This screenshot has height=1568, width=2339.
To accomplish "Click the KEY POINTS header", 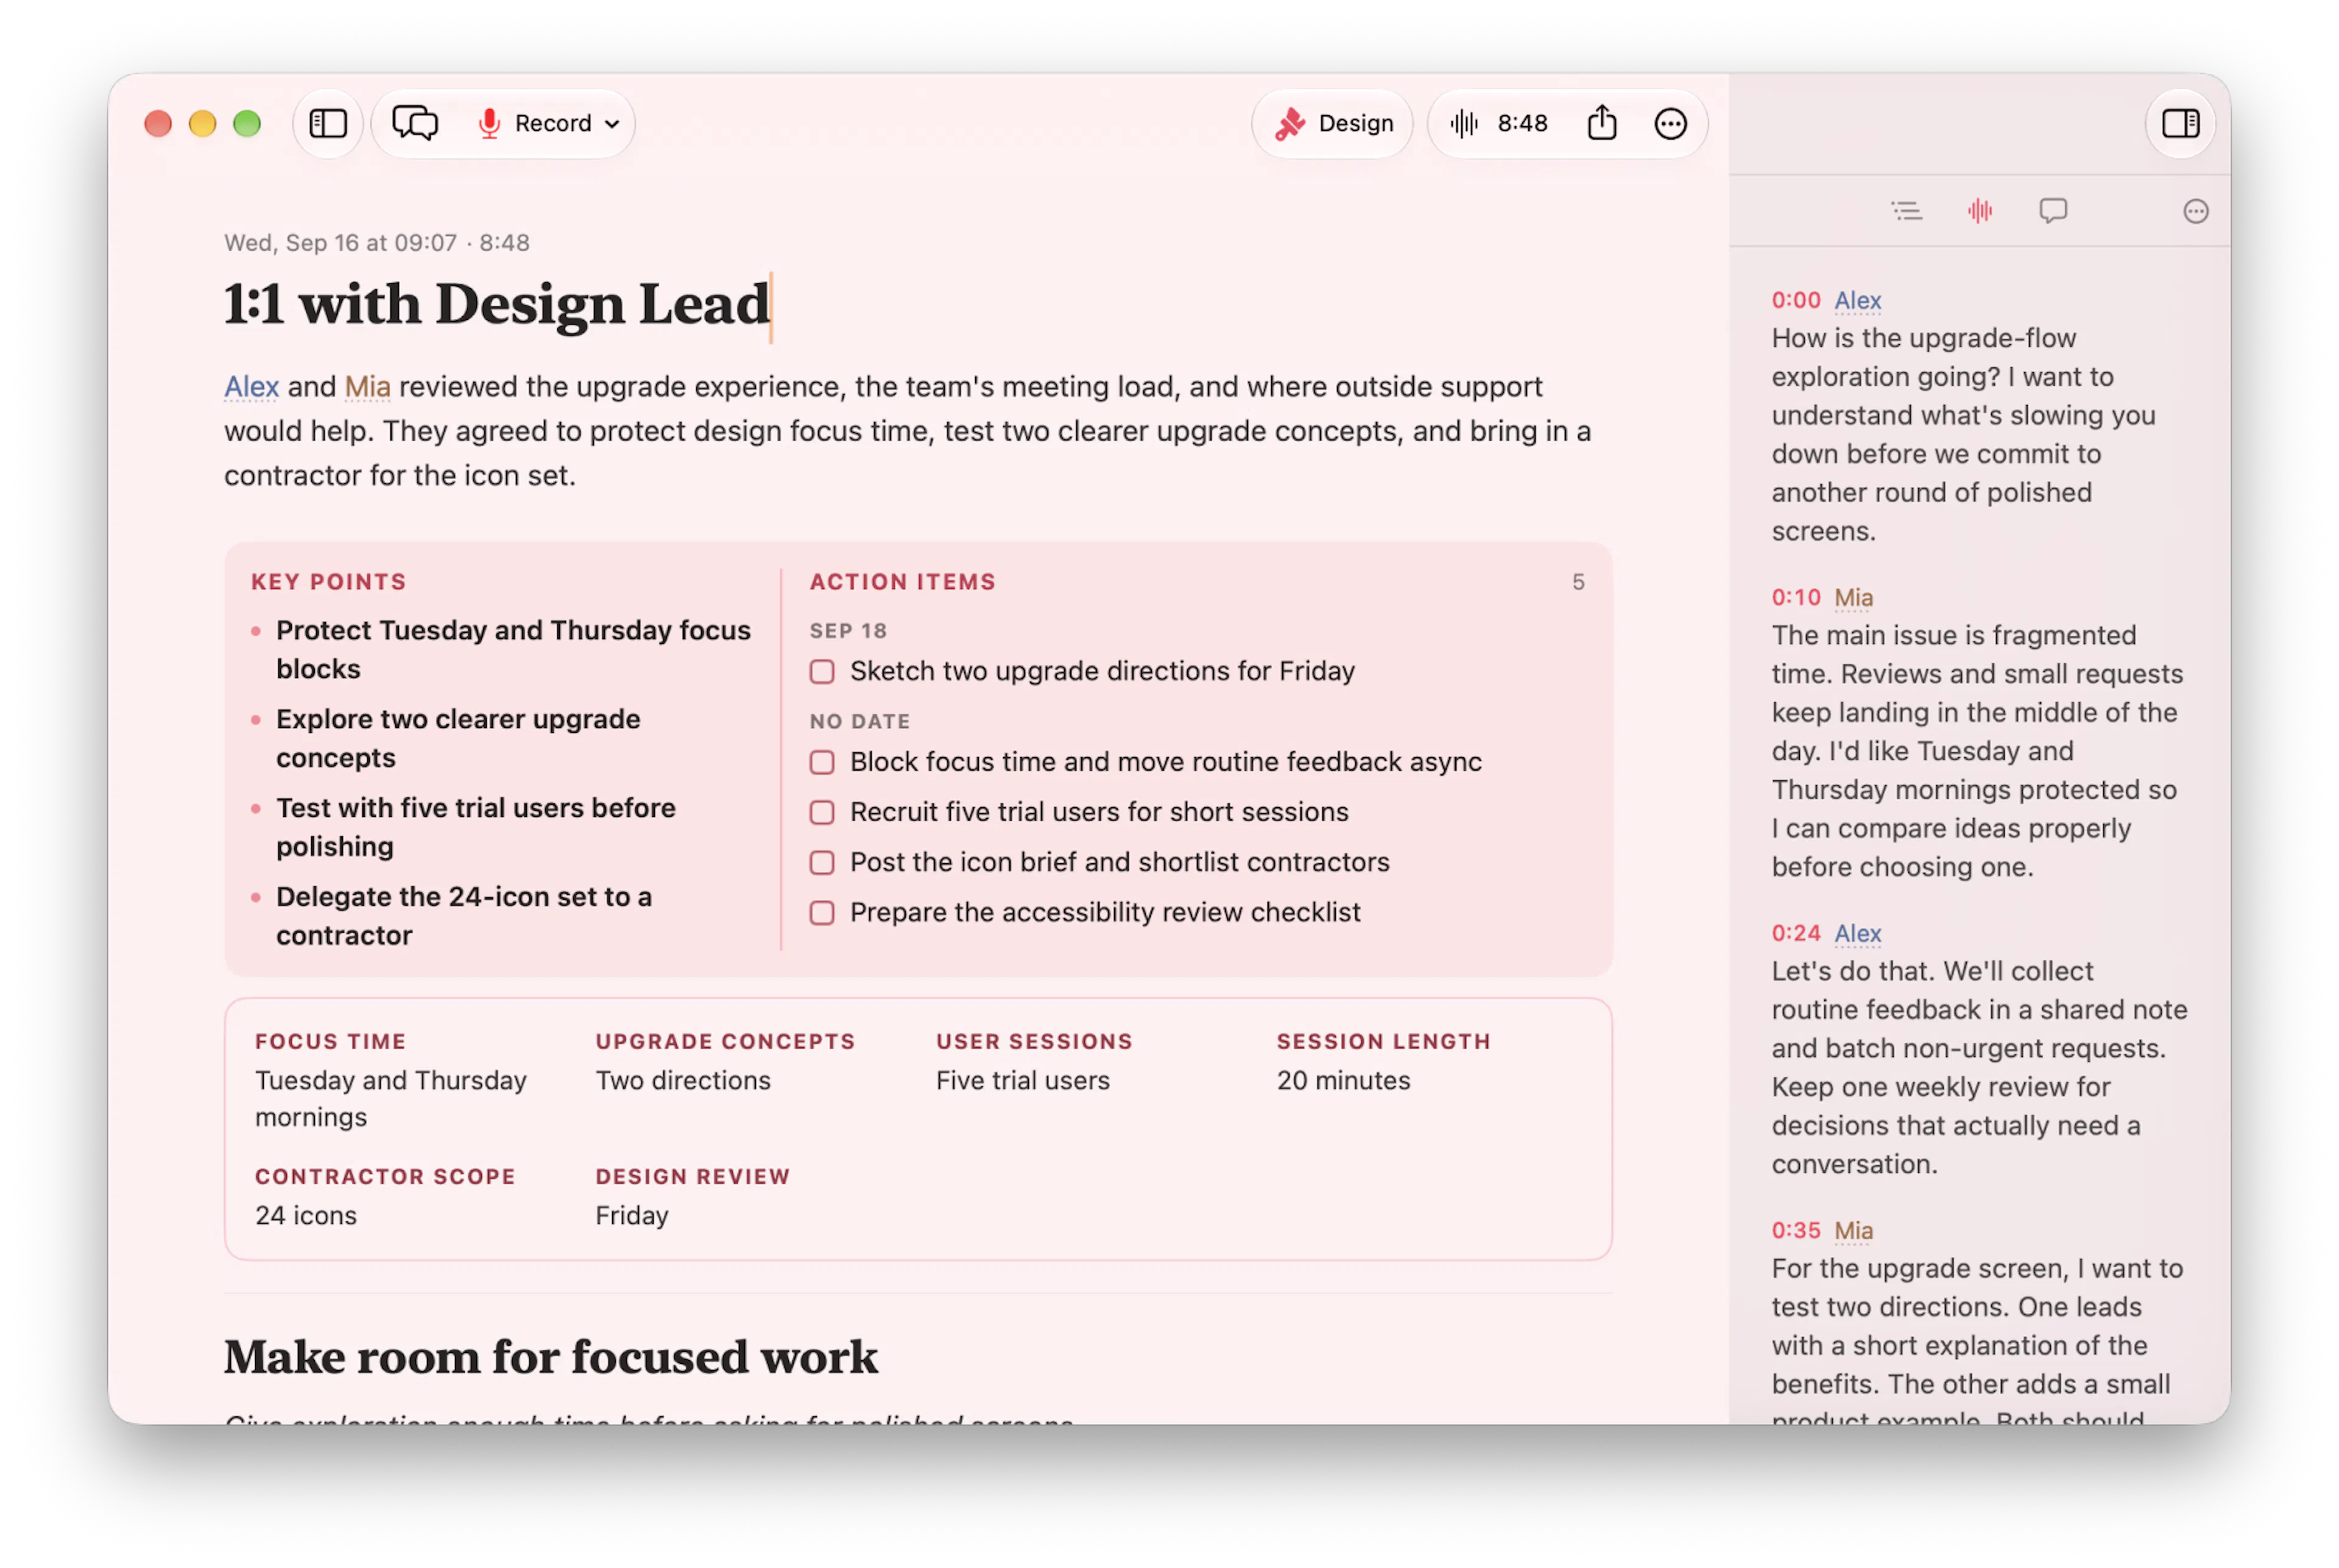I will pyautogui.click(x=328, y=582).
